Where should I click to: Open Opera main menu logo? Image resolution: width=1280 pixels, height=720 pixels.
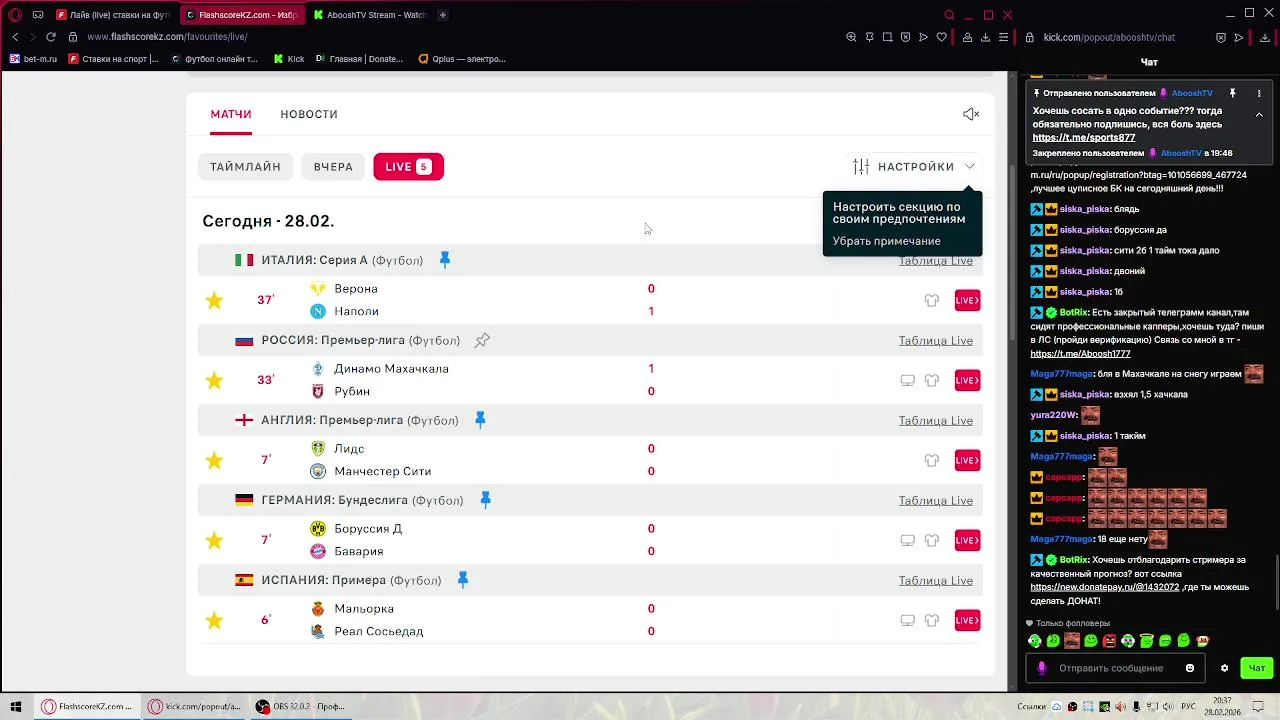click(15, 15)
